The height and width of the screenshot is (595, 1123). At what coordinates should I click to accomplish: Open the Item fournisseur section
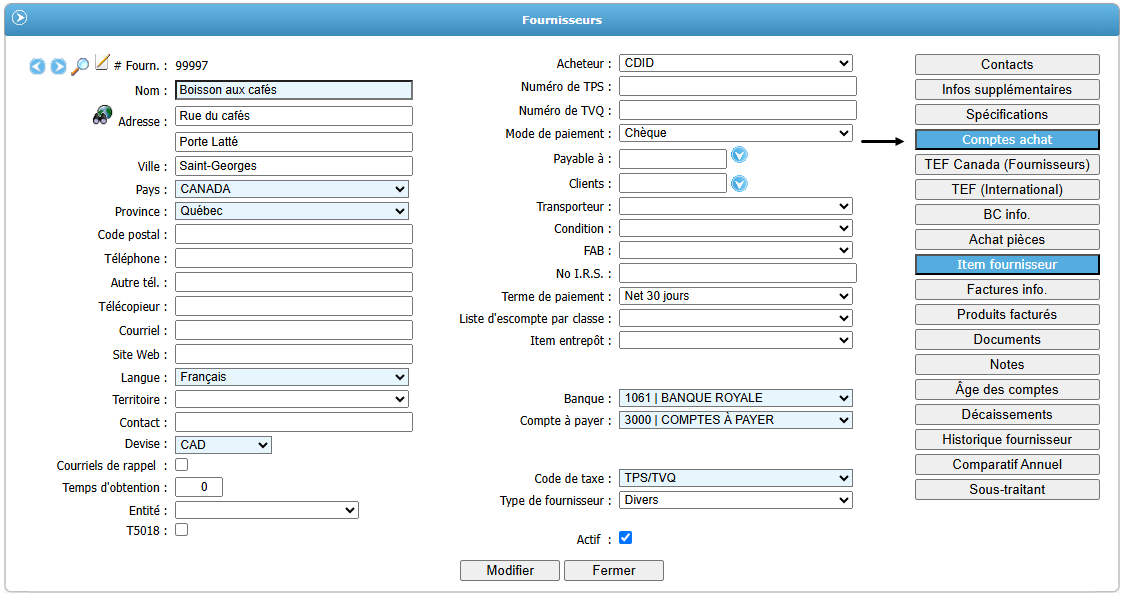click(x=1007, y=265)
